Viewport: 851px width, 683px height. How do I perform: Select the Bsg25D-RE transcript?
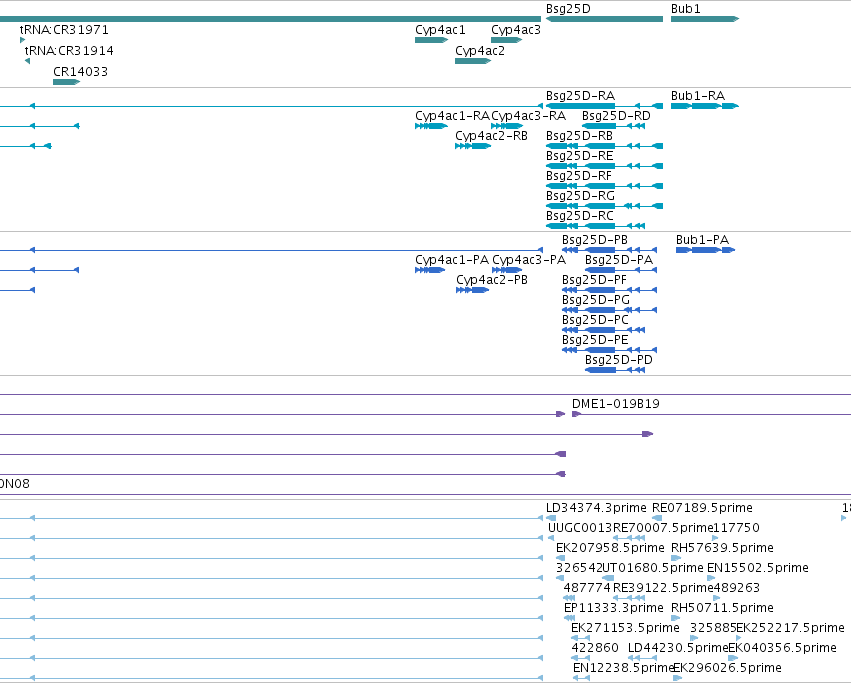pyautogui.click(x=604, y=166)
